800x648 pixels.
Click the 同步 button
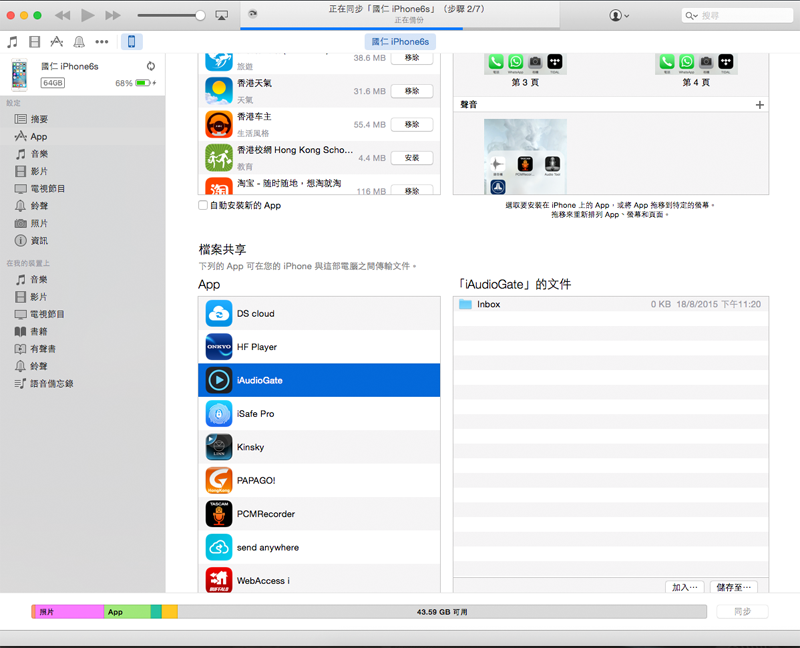coord(742,611)
